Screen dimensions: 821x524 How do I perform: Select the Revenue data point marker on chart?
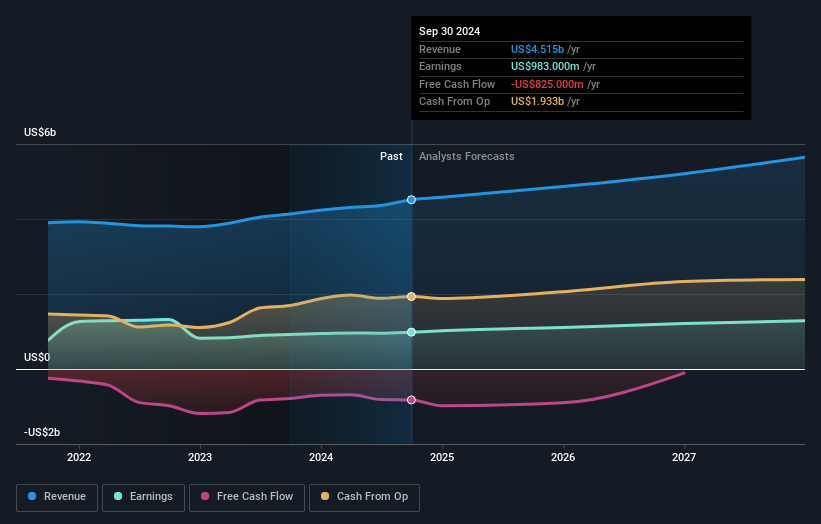(412, 199)
